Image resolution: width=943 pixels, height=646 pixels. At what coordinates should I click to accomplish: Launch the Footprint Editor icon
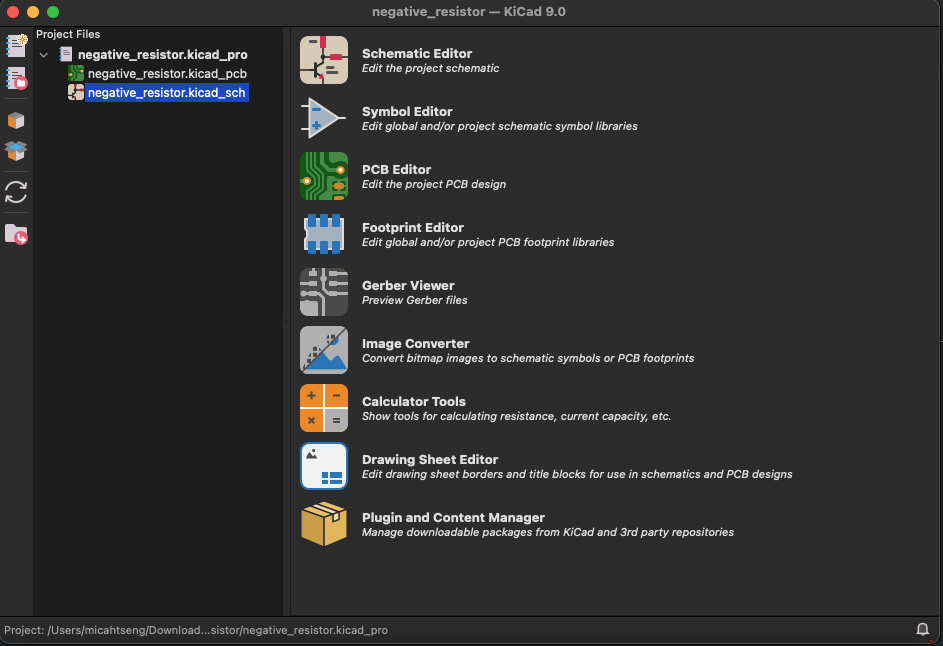click(324, 234)
